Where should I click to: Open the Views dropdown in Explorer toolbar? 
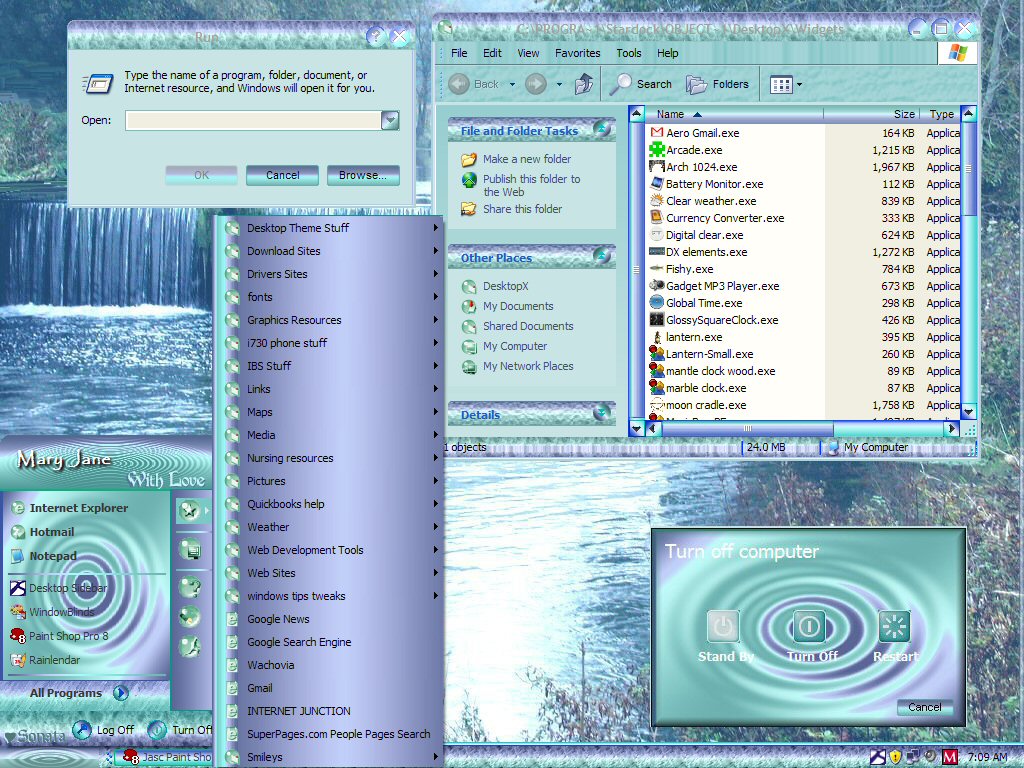pyautogui.click(x=786, y=84)
